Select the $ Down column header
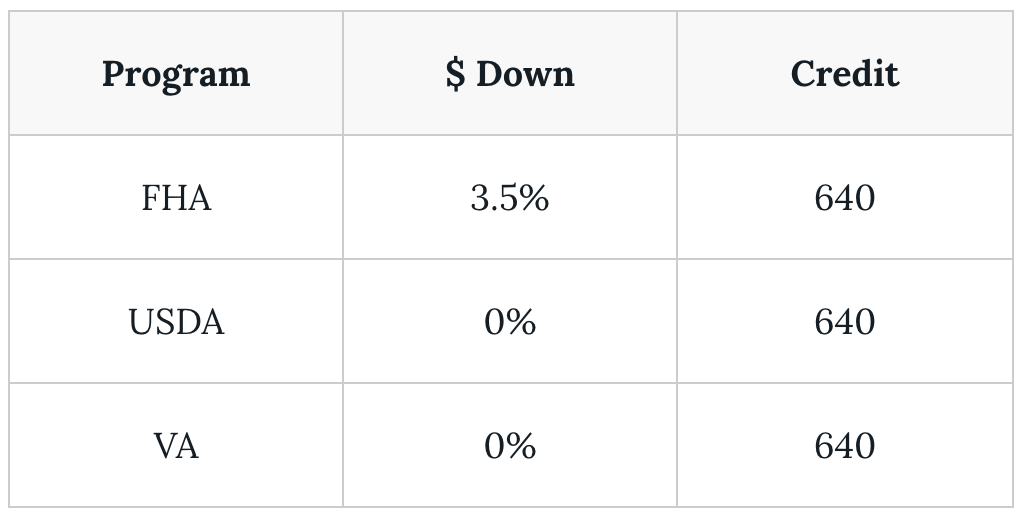Viewport: 1022px width, 520px height. point(510,73)
